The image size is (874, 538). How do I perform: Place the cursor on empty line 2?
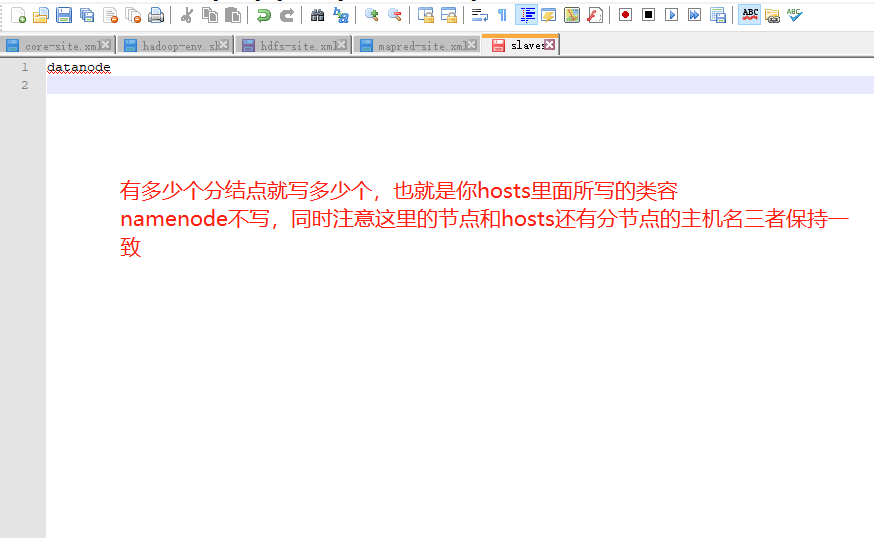tap(460, 85)
